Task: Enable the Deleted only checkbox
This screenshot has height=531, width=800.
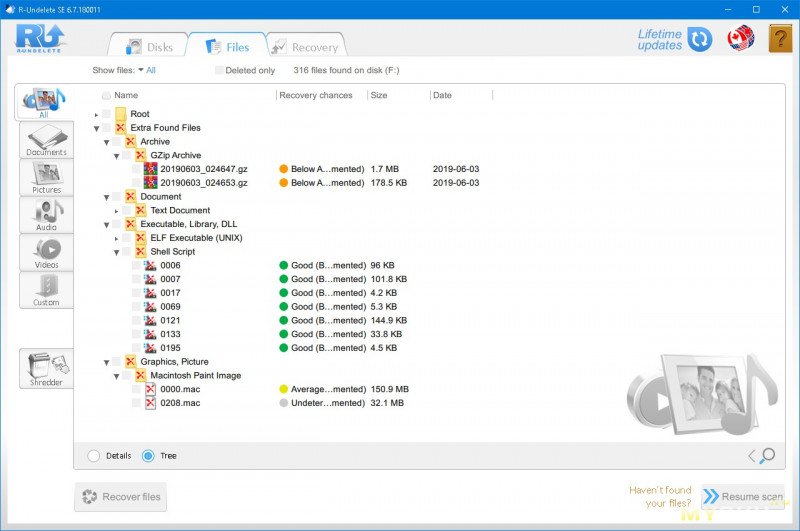Action: pyautogui.click(x=219, y=71)
